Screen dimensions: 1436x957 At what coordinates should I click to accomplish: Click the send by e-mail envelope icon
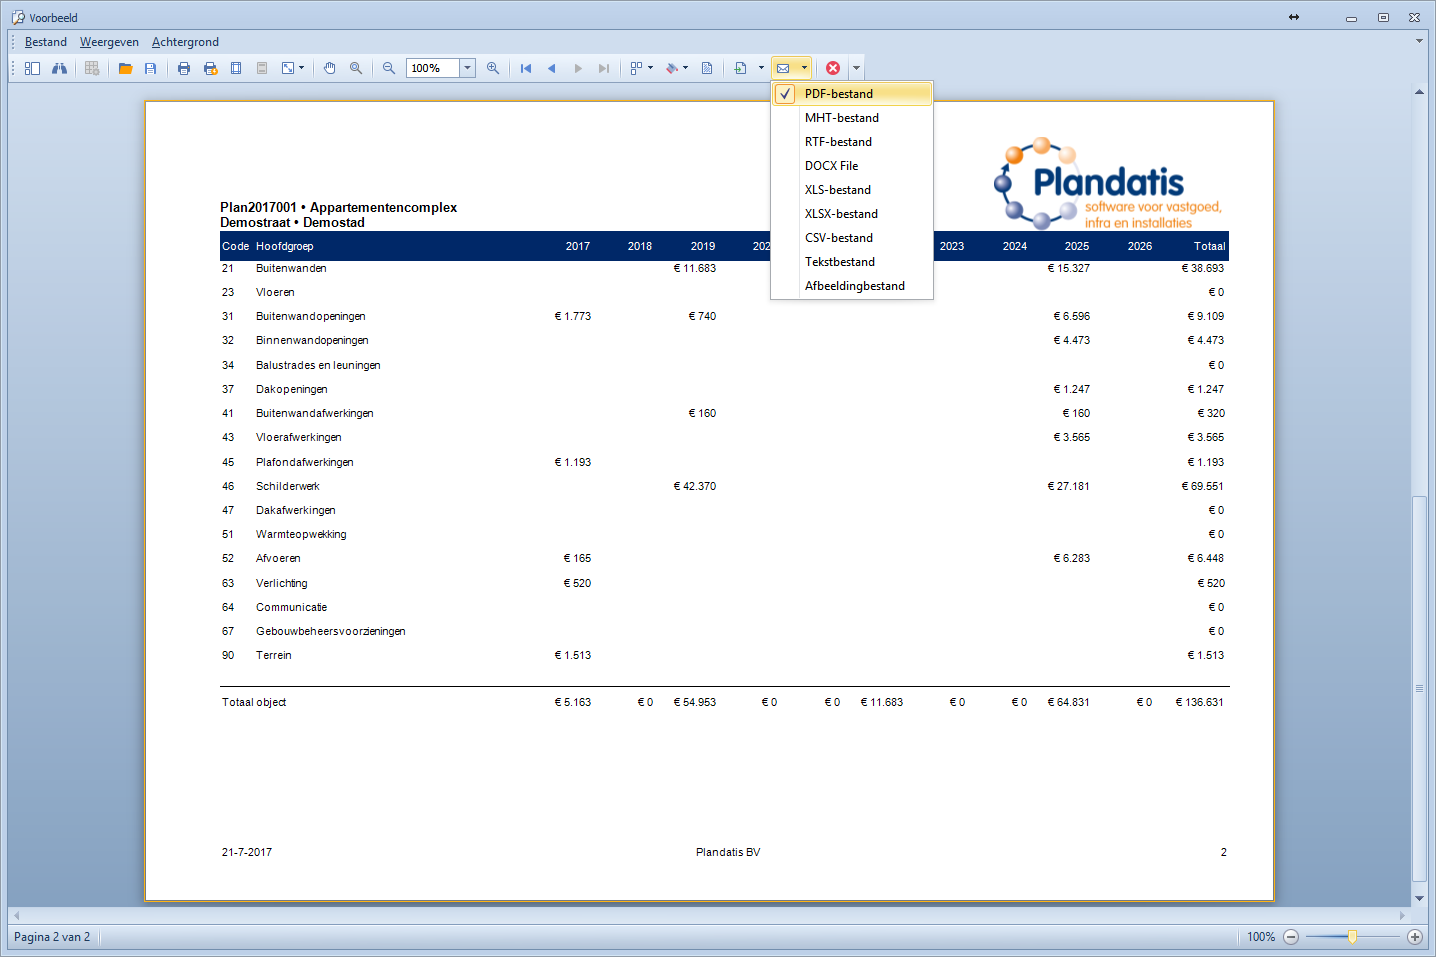[x=783, y=68]
